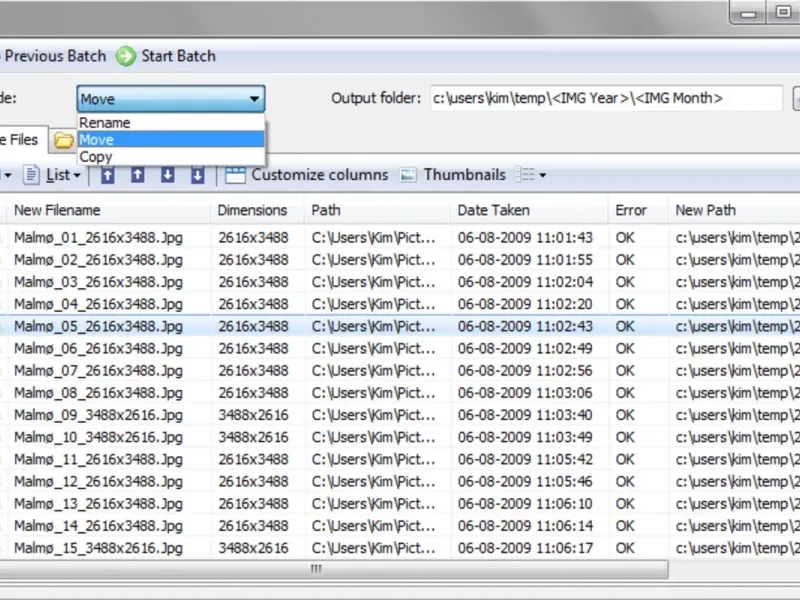Image resolution: width=800 pixels, height=600 pixels.
Task: Open the dropdown arrow left of List
Action: click(7, 176)
